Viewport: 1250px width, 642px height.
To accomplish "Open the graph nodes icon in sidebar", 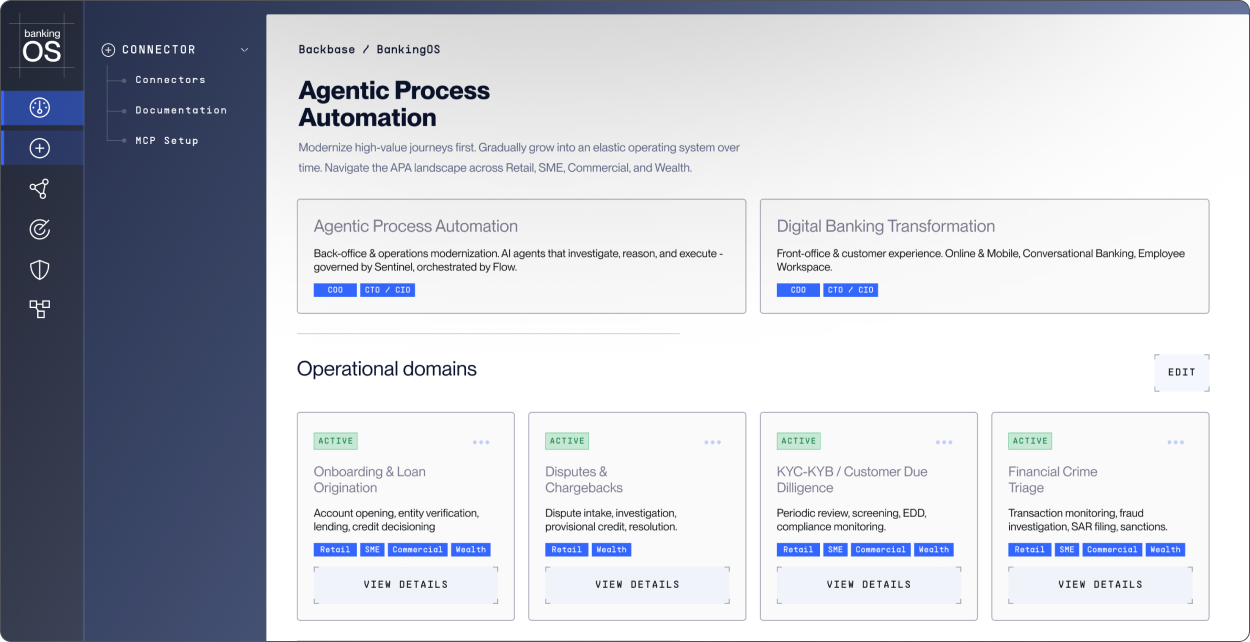I will [x=40, y=189].
